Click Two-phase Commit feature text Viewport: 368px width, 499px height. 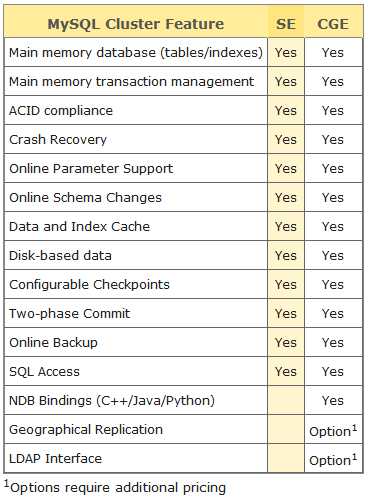coord(69,314)
